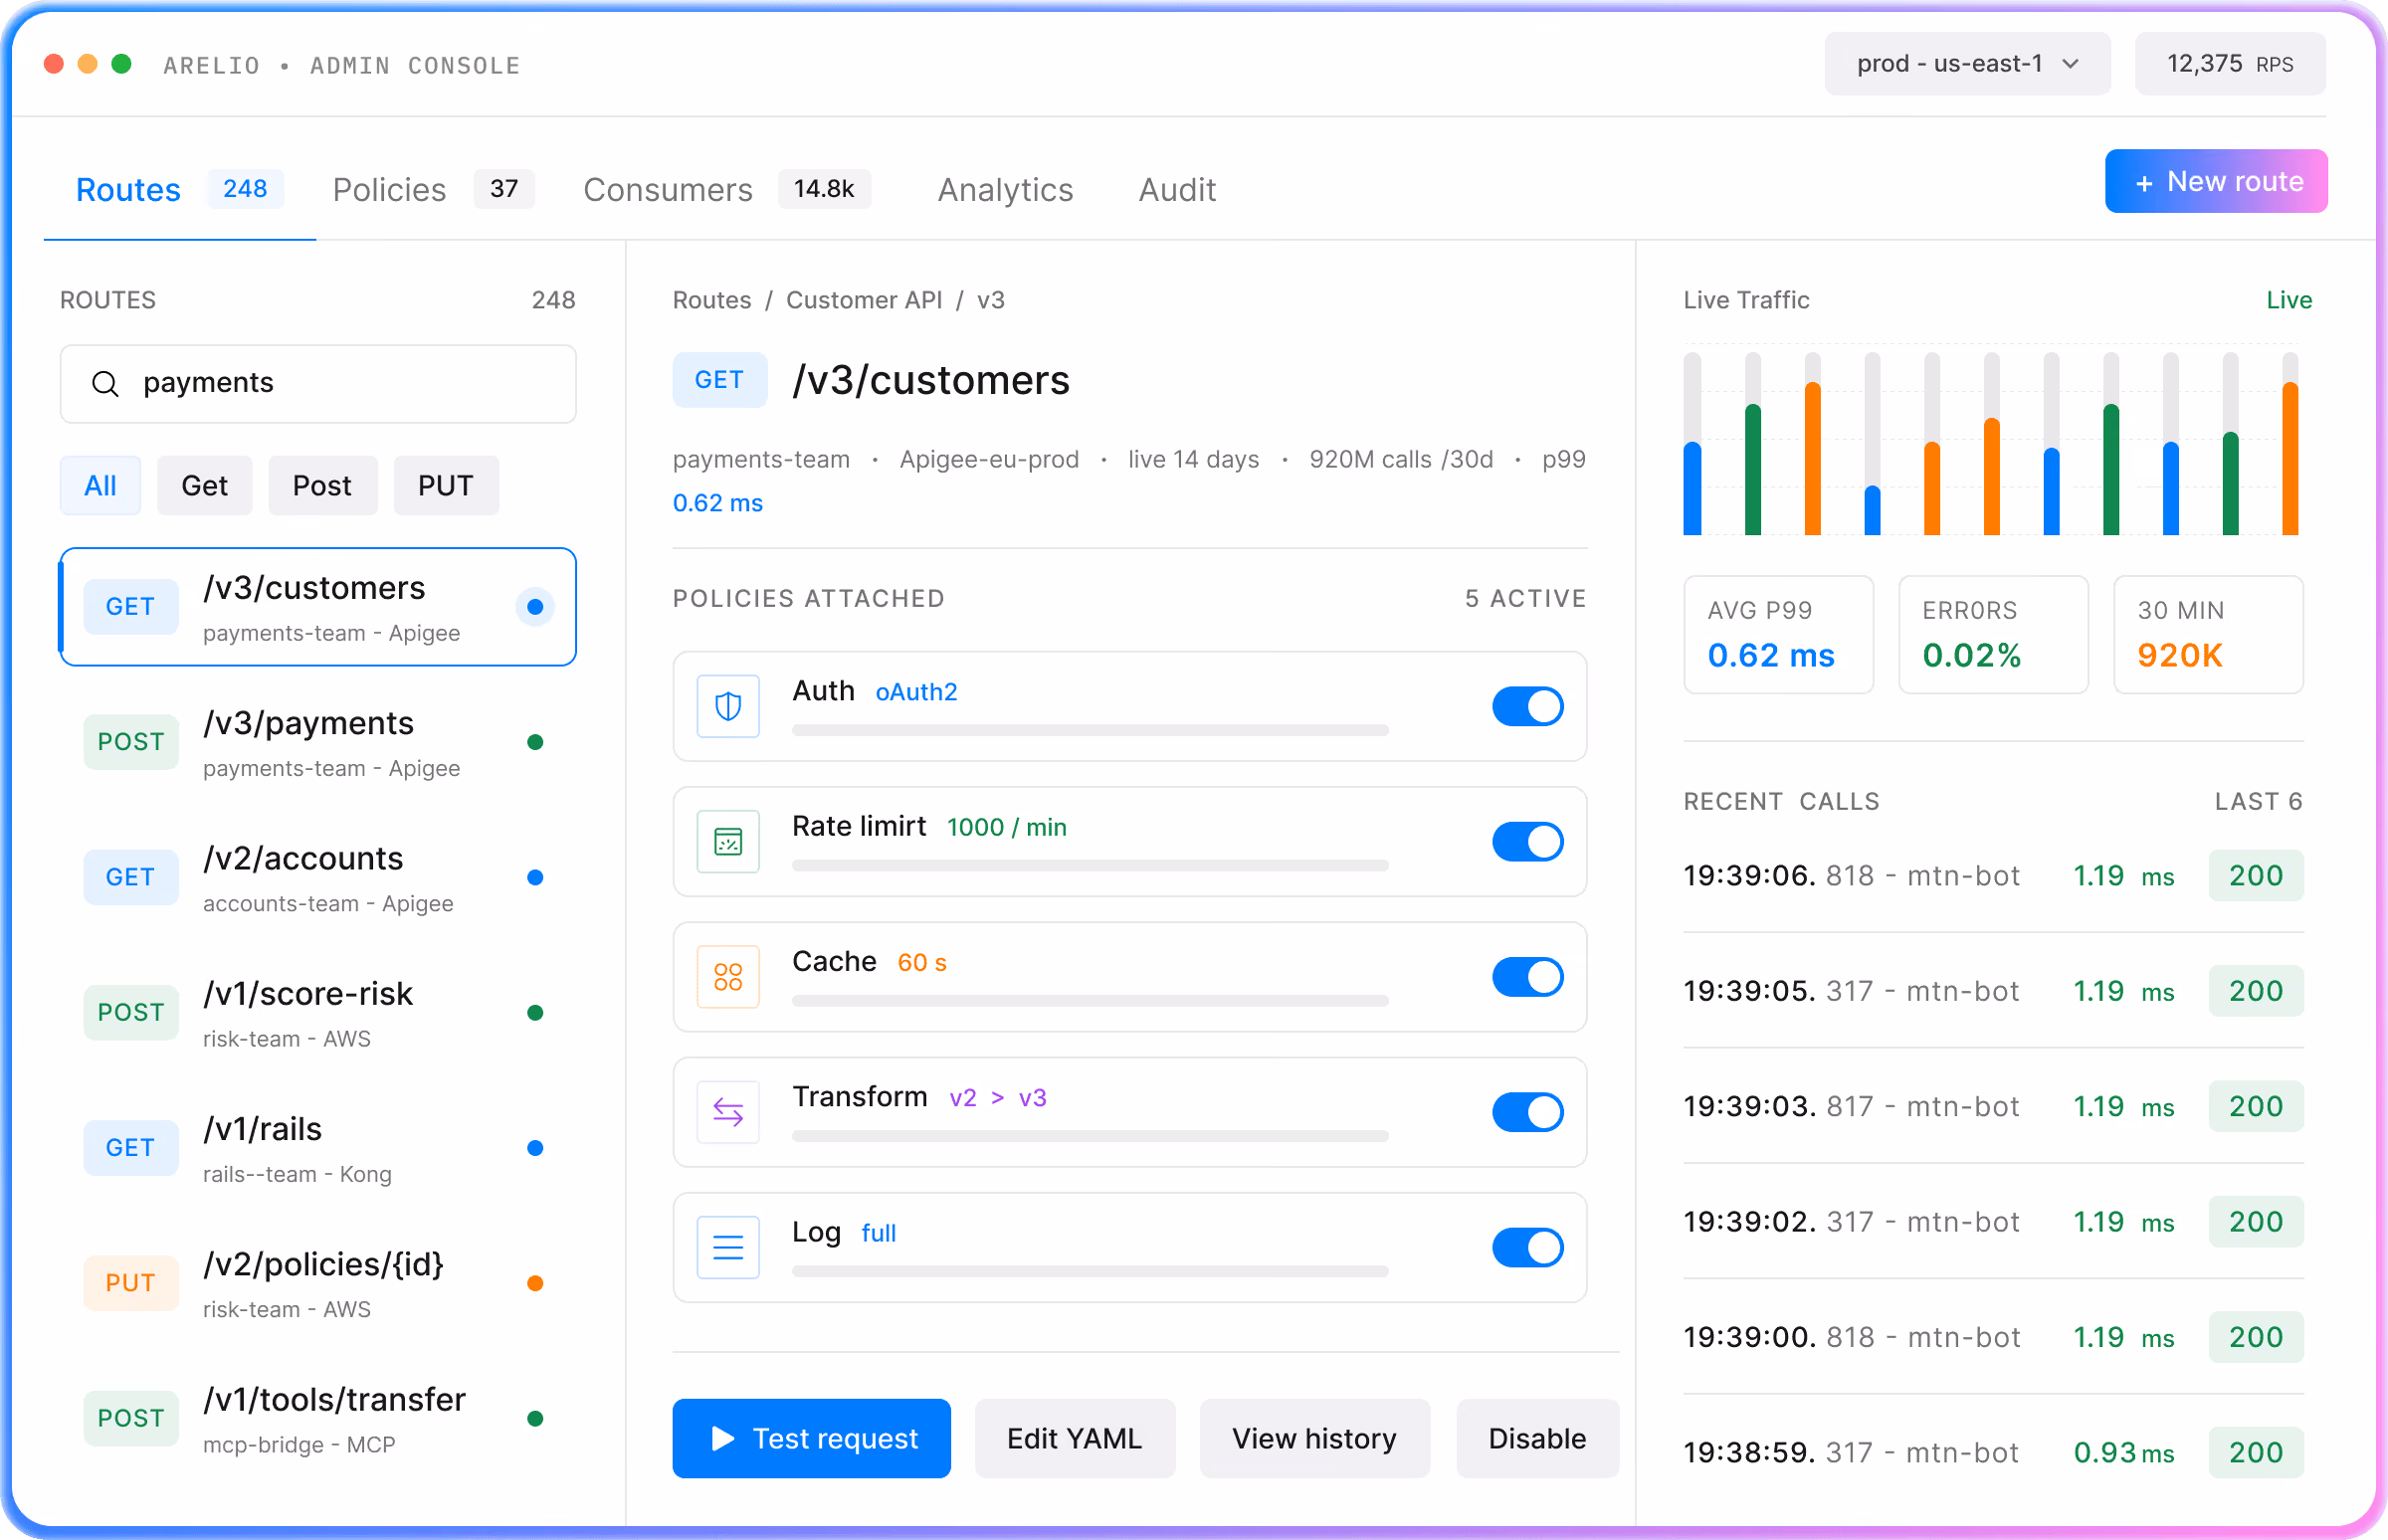Click the recent call at 19:38:59. 317

click(x=1993, y=1452)
